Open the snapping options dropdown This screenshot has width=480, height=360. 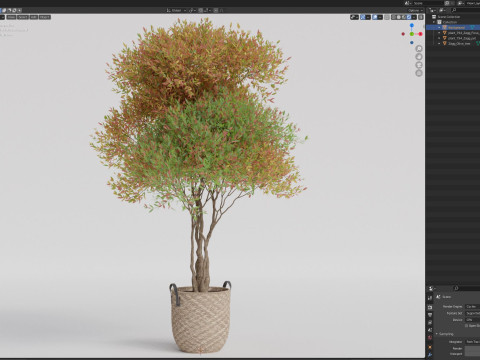tap(207, 10)
